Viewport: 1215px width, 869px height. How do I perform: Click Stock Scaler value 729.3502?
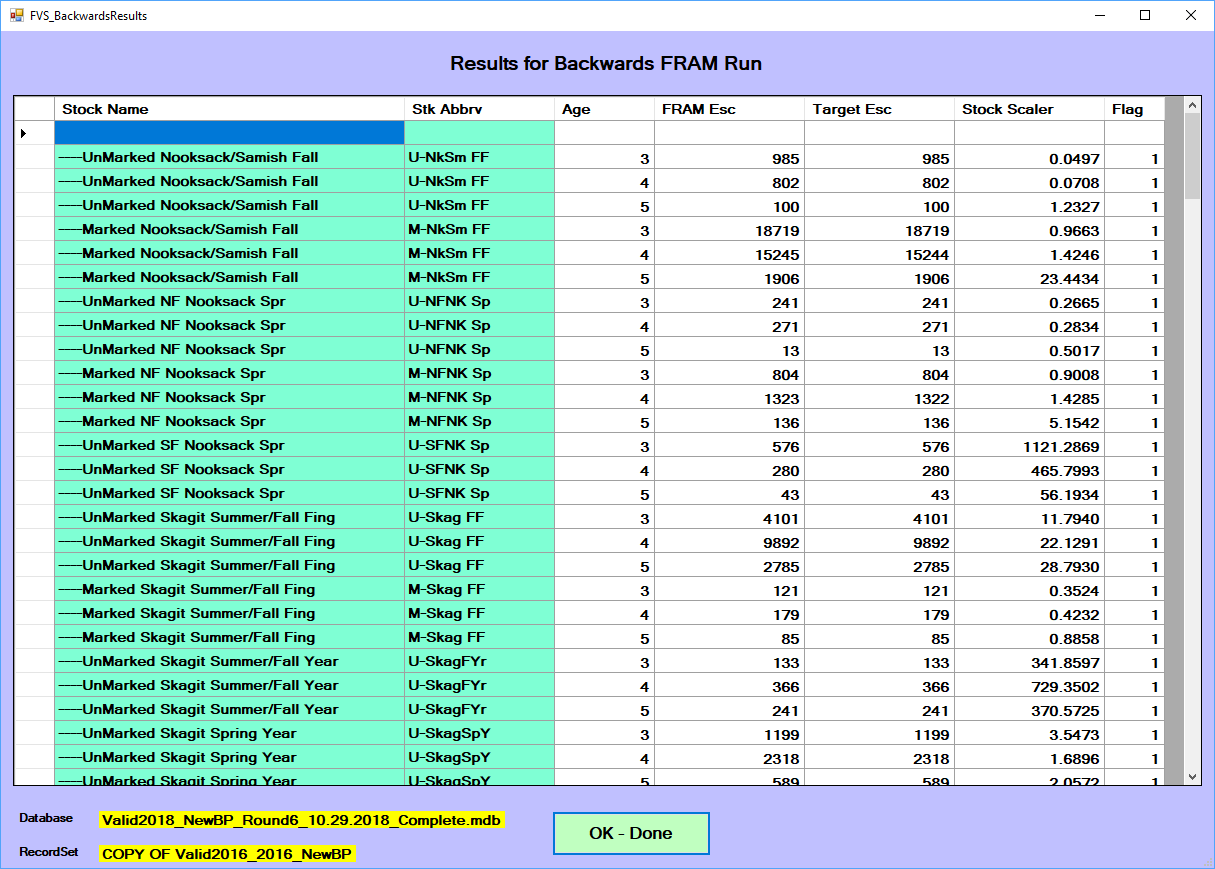(x=1067, y=686)
